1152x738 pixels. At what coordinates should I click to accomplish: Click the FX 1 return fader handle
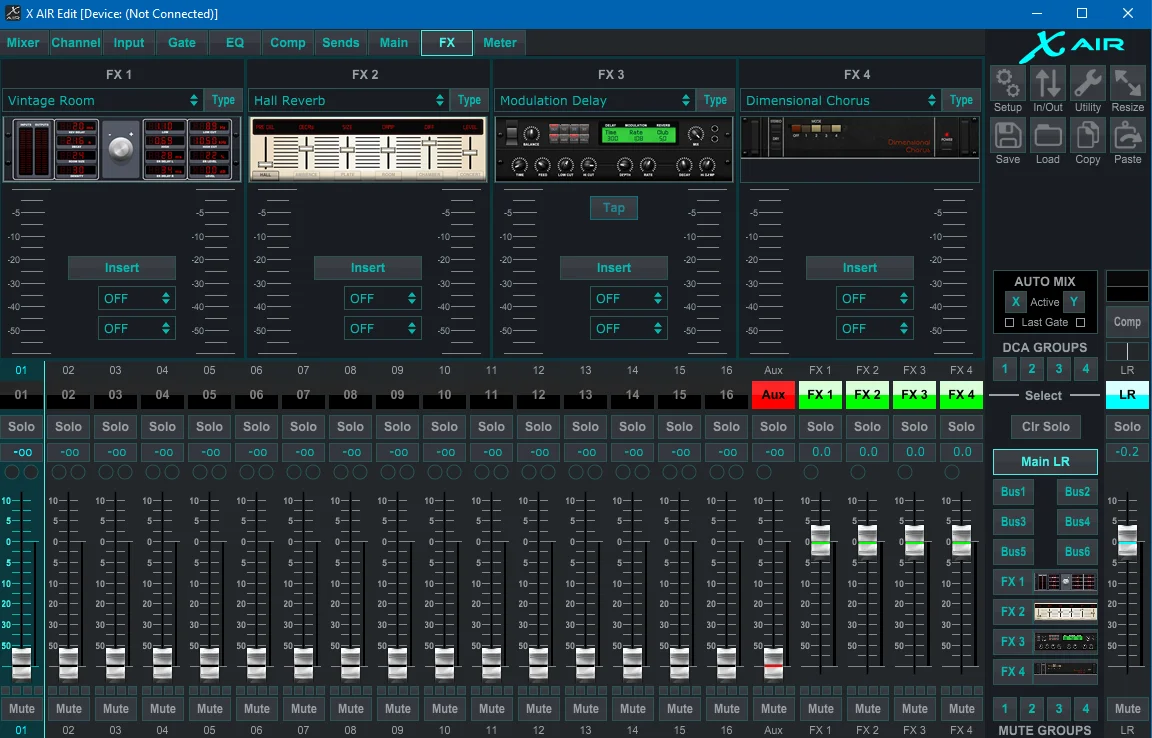(x=821, y=541)
